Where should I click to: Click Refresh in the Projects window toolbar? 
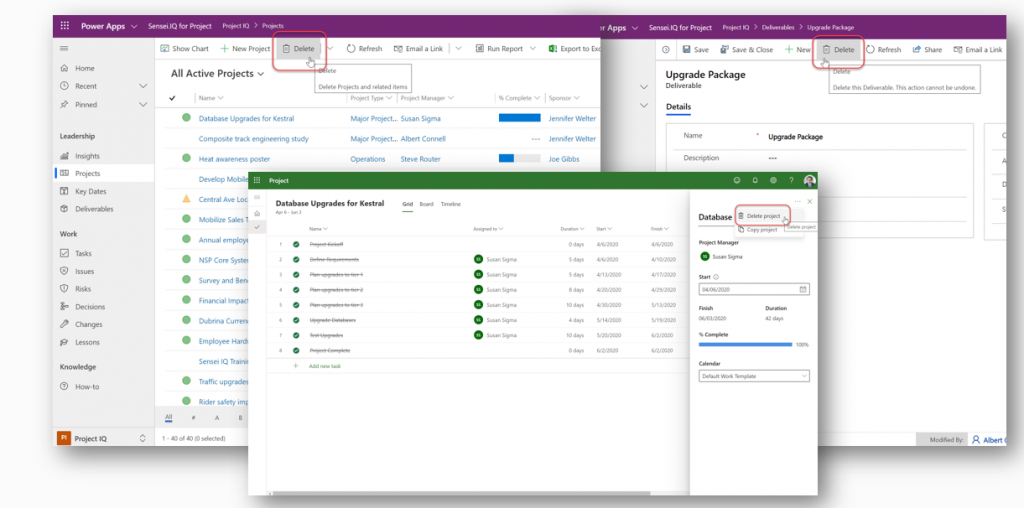pyautogui.click(x=364, y=49)
